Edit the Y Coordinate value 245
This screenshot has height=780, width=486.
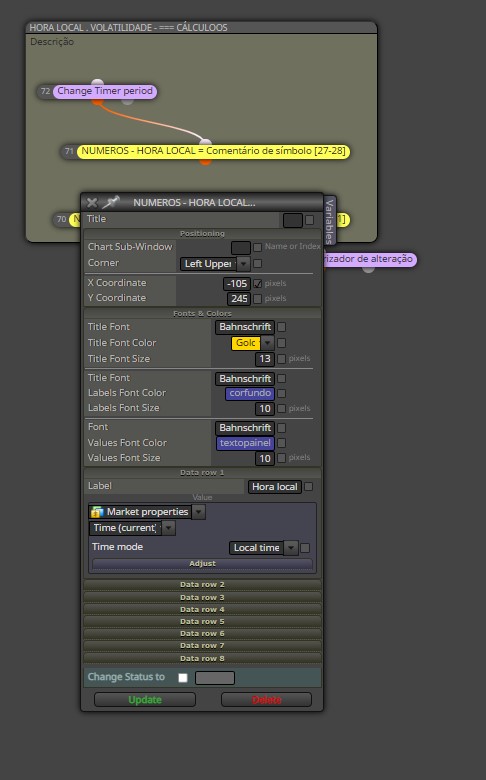[239, 299]
